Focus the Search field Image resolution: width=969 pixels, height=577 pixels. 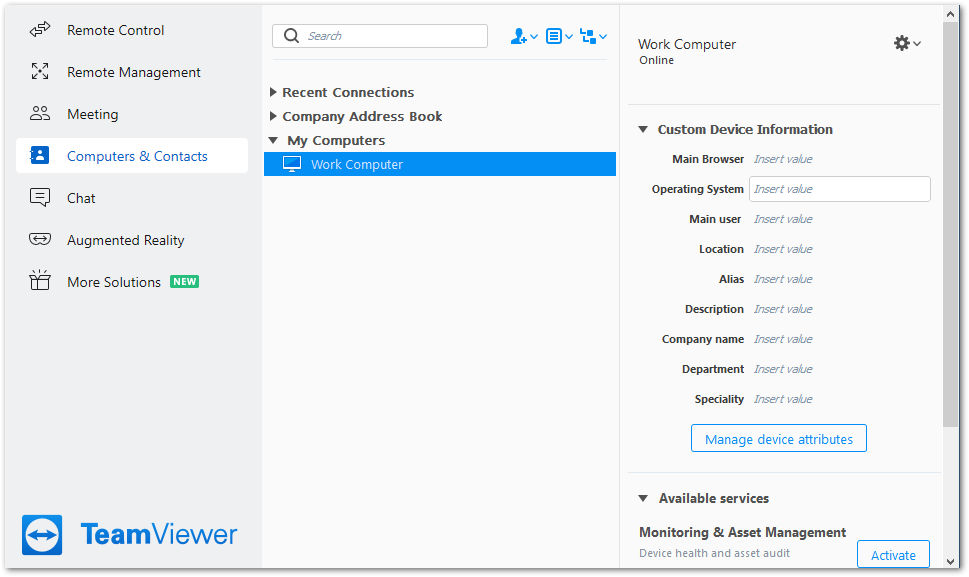379,36
